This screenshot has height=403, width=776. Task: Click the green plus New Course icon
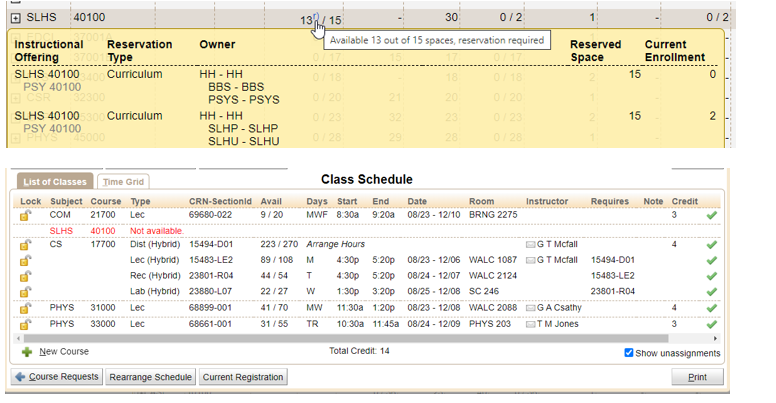(x=27, y=352)
